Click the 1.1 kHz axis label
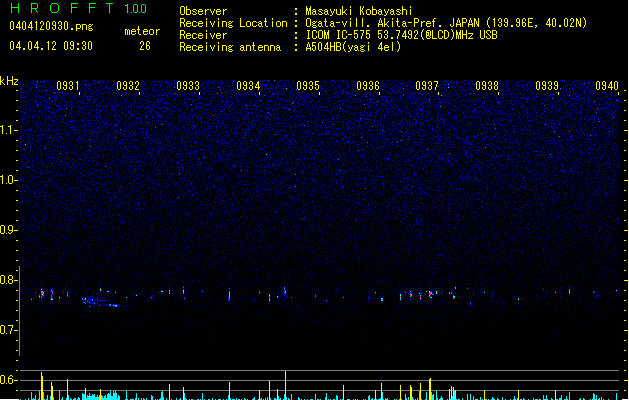The image size is (629, 400). 9,130
